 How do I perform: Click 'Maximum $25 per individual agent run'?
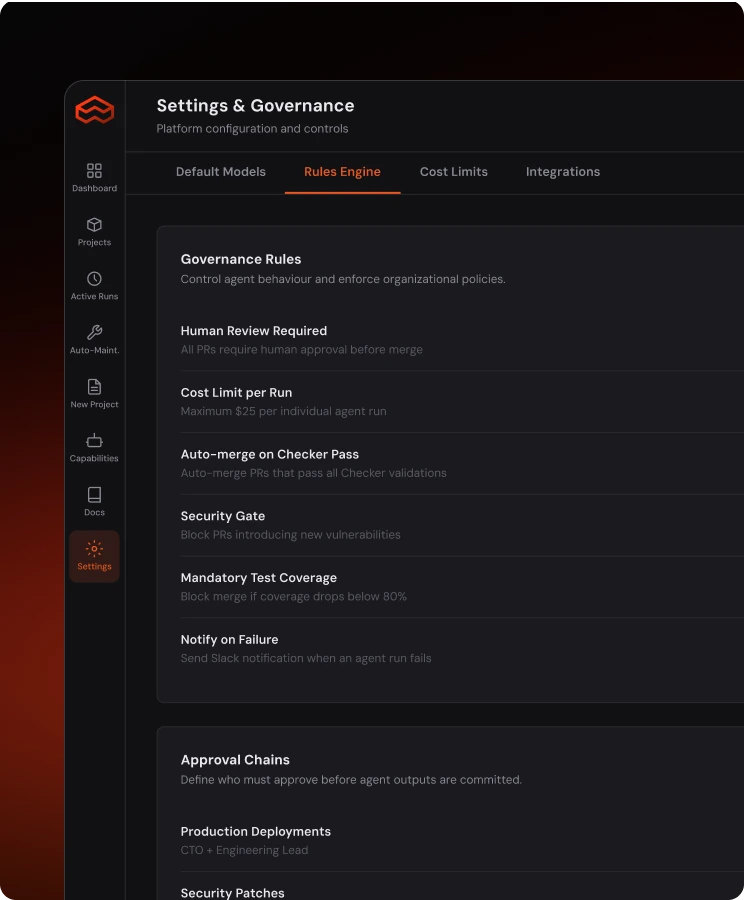(x=284, y=411)
